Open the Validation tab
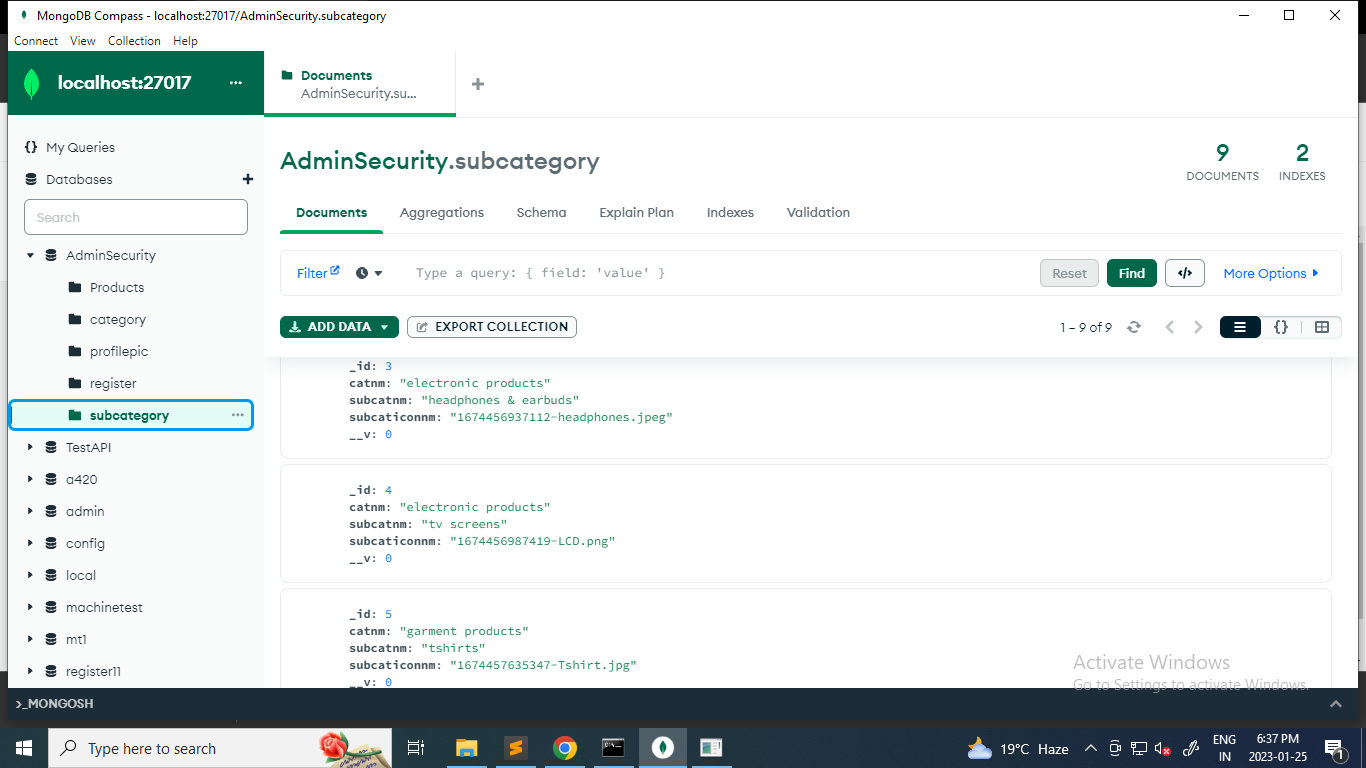 (818, 212)
